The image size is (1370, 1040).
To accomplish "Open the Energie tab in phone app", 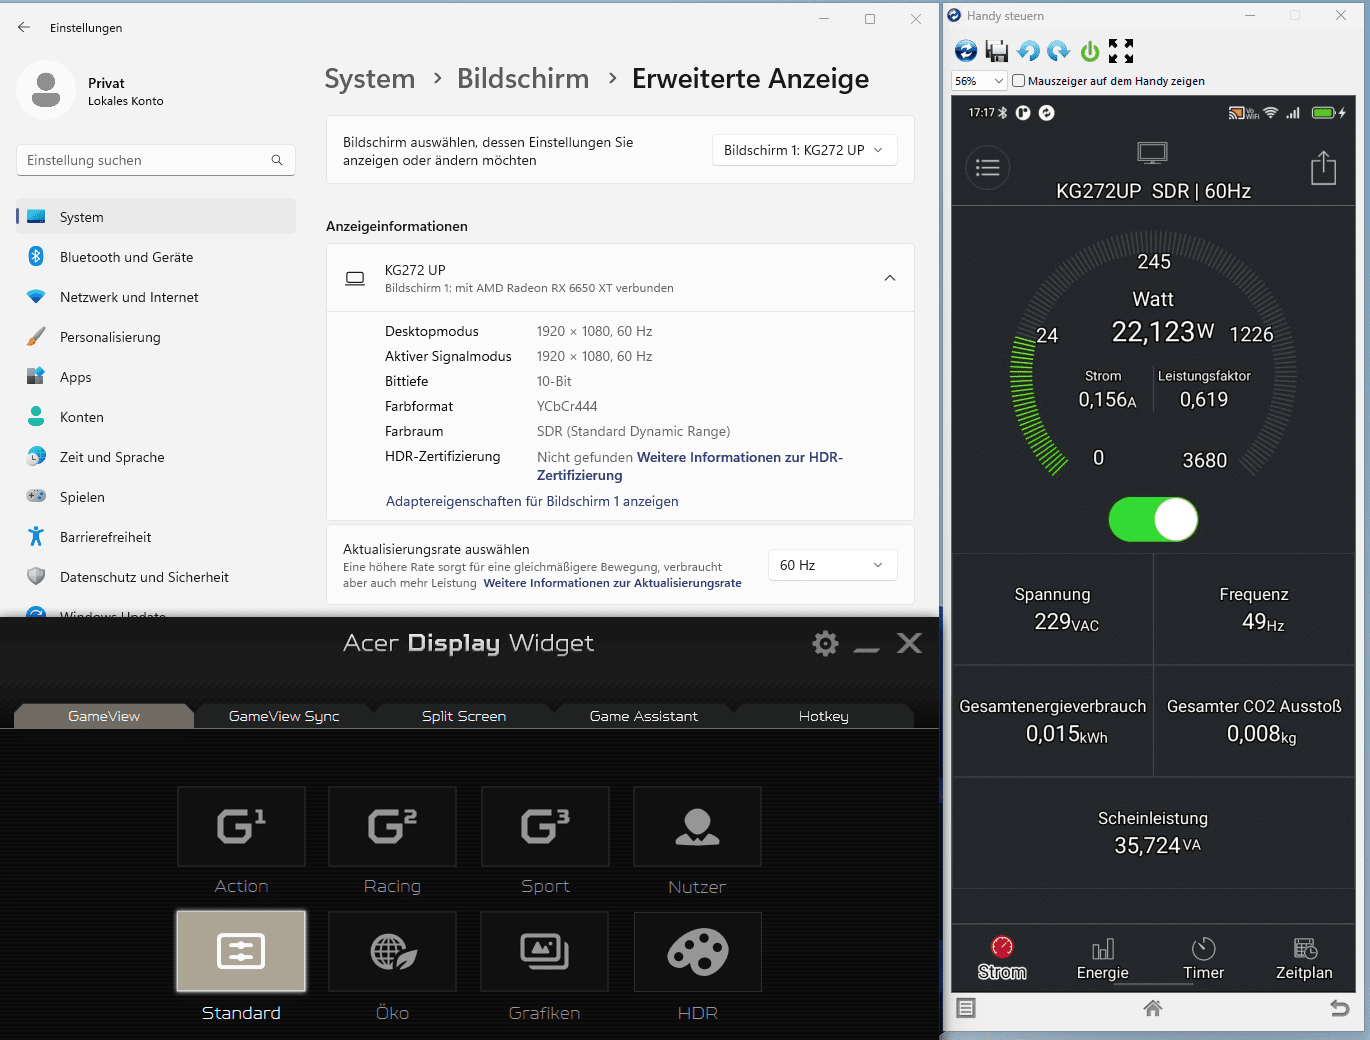I will click(1102, 959).
